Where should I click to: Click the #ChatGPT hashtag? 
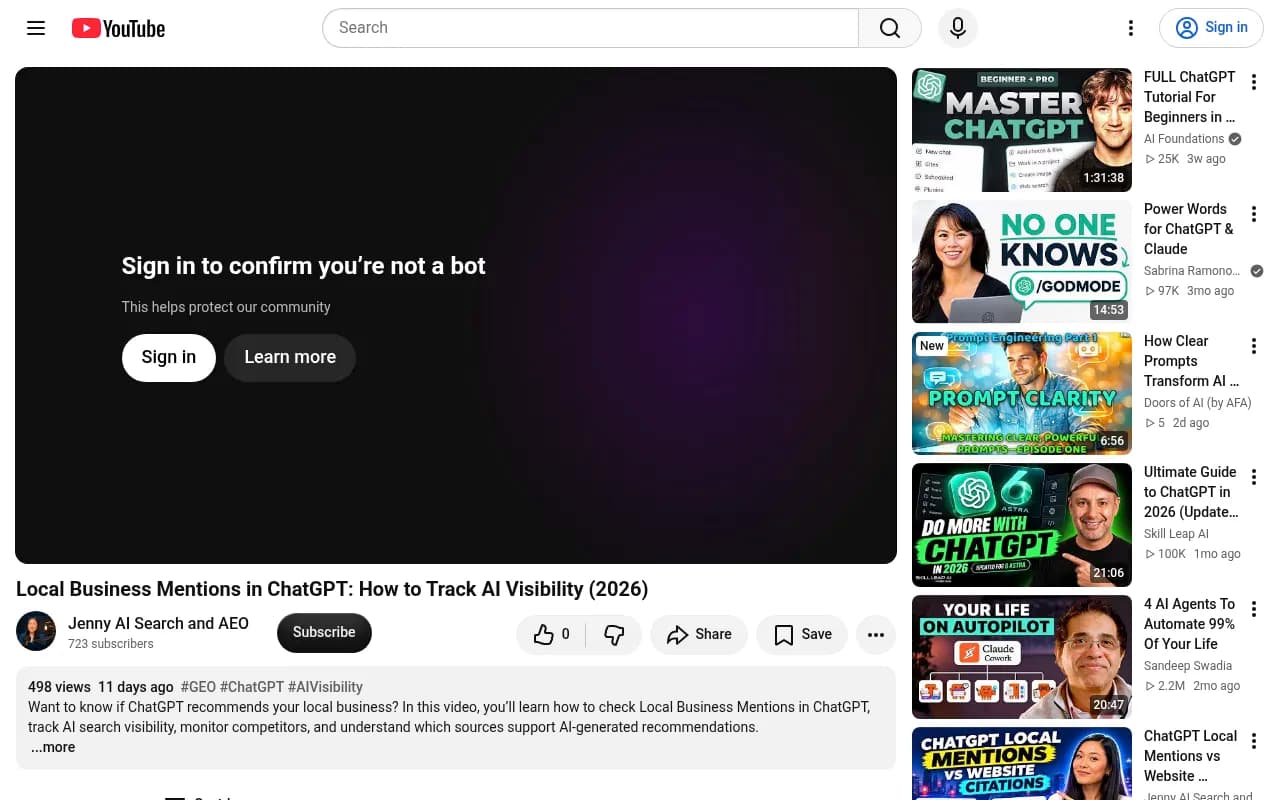tap(252, 687)
